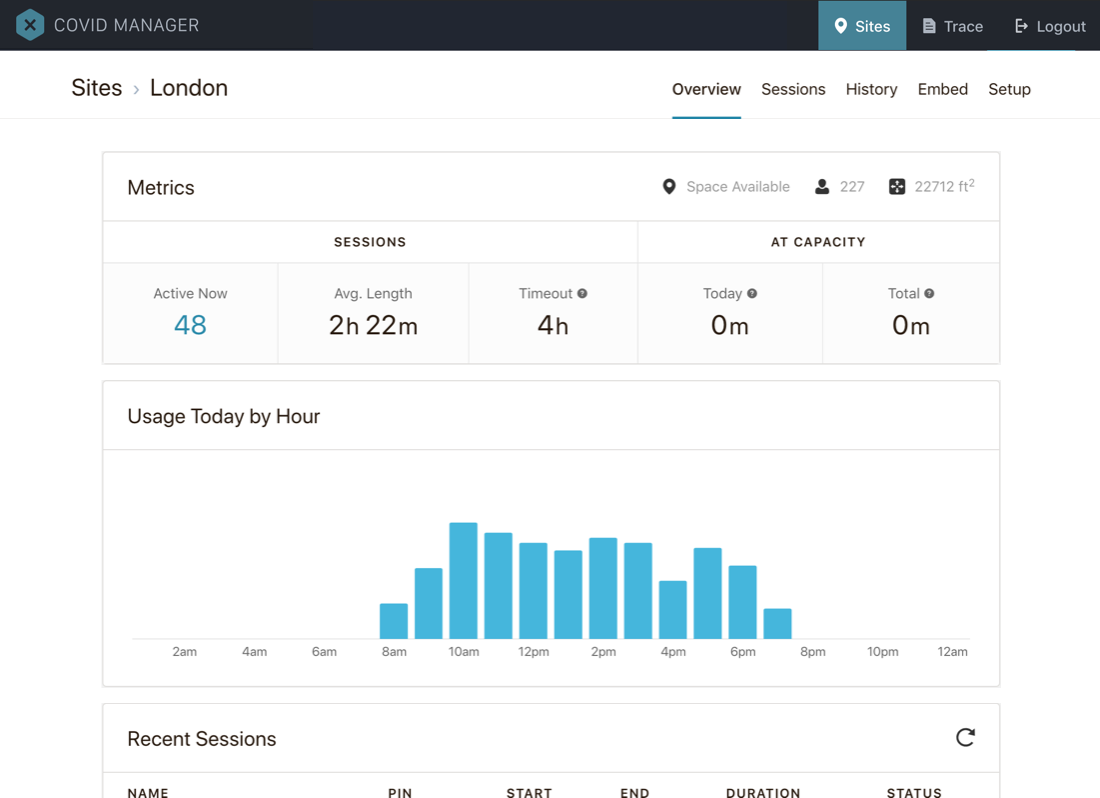Click the Active Now value 48
This screenshot has height=798, width=1100.
[x=190, y=325]
